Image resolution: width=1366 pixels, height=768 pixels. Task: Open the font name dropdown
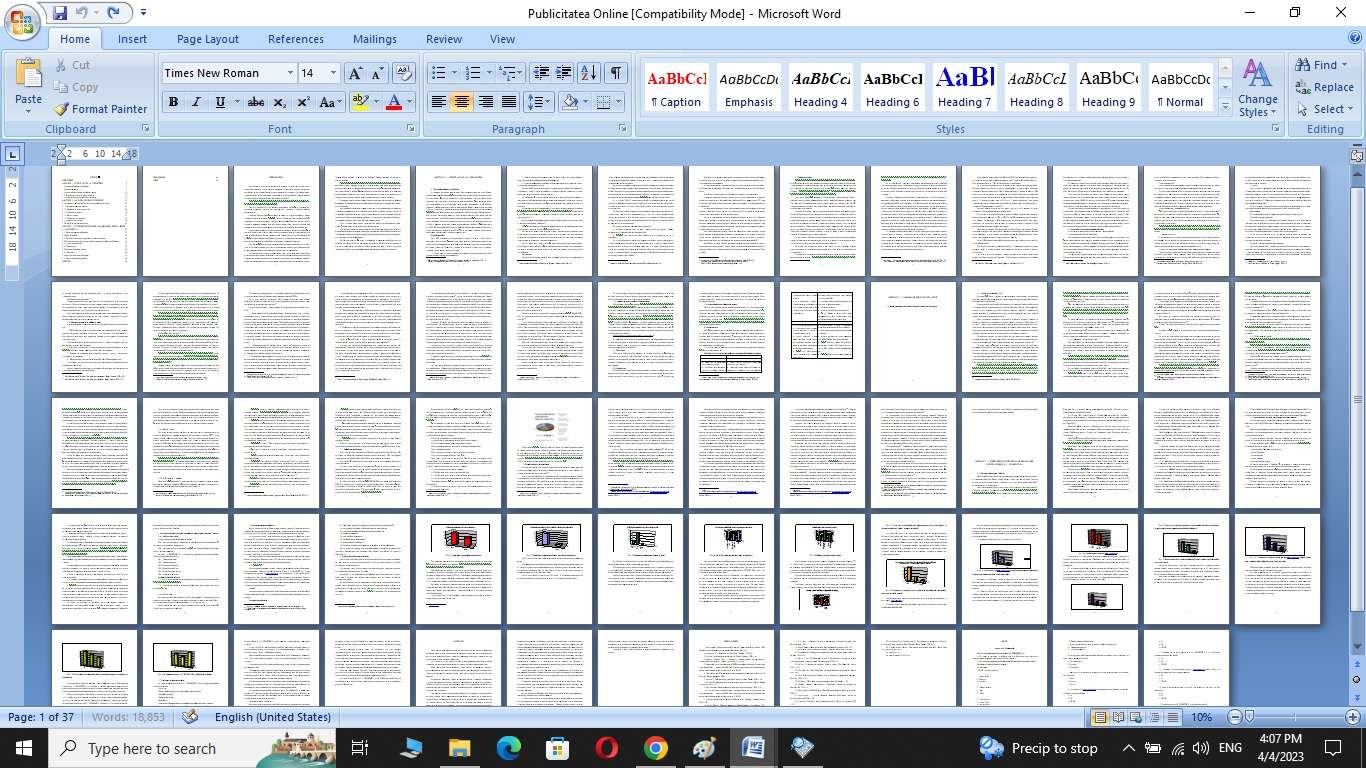290,73
